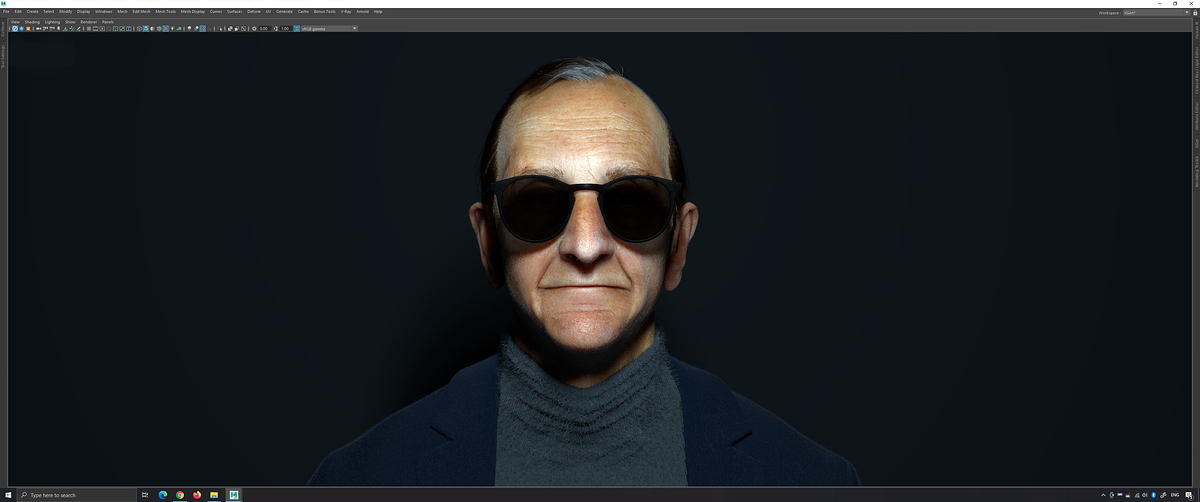Viewport: 1200px width, 502px height.
Task: Open the Display menu
Action: pyautogui.click(x=83, y=11)
